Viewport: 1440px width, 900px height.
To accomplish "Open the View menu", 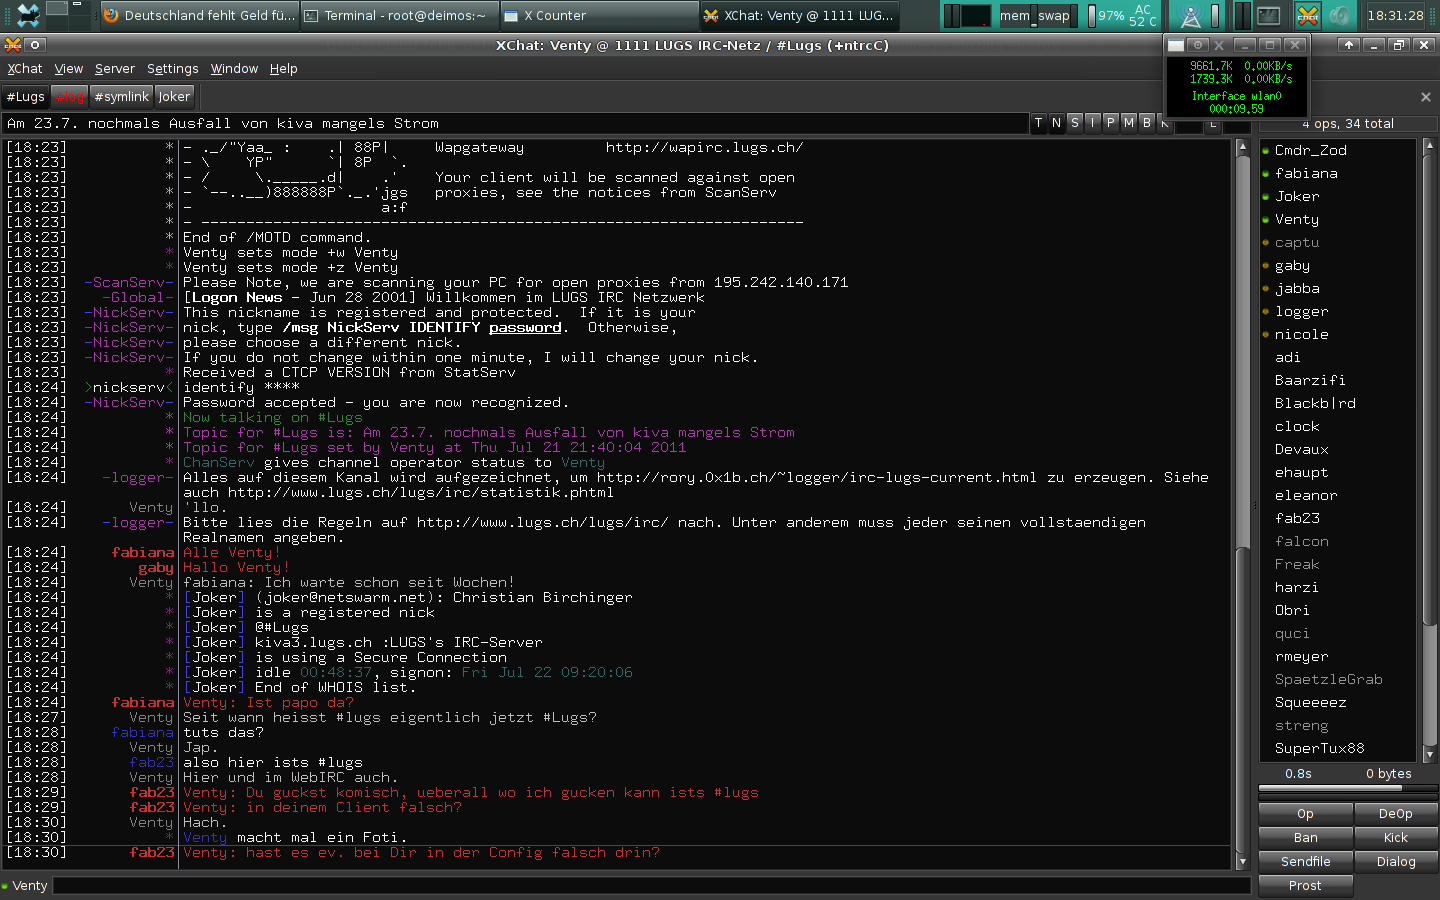I will 68,68.
